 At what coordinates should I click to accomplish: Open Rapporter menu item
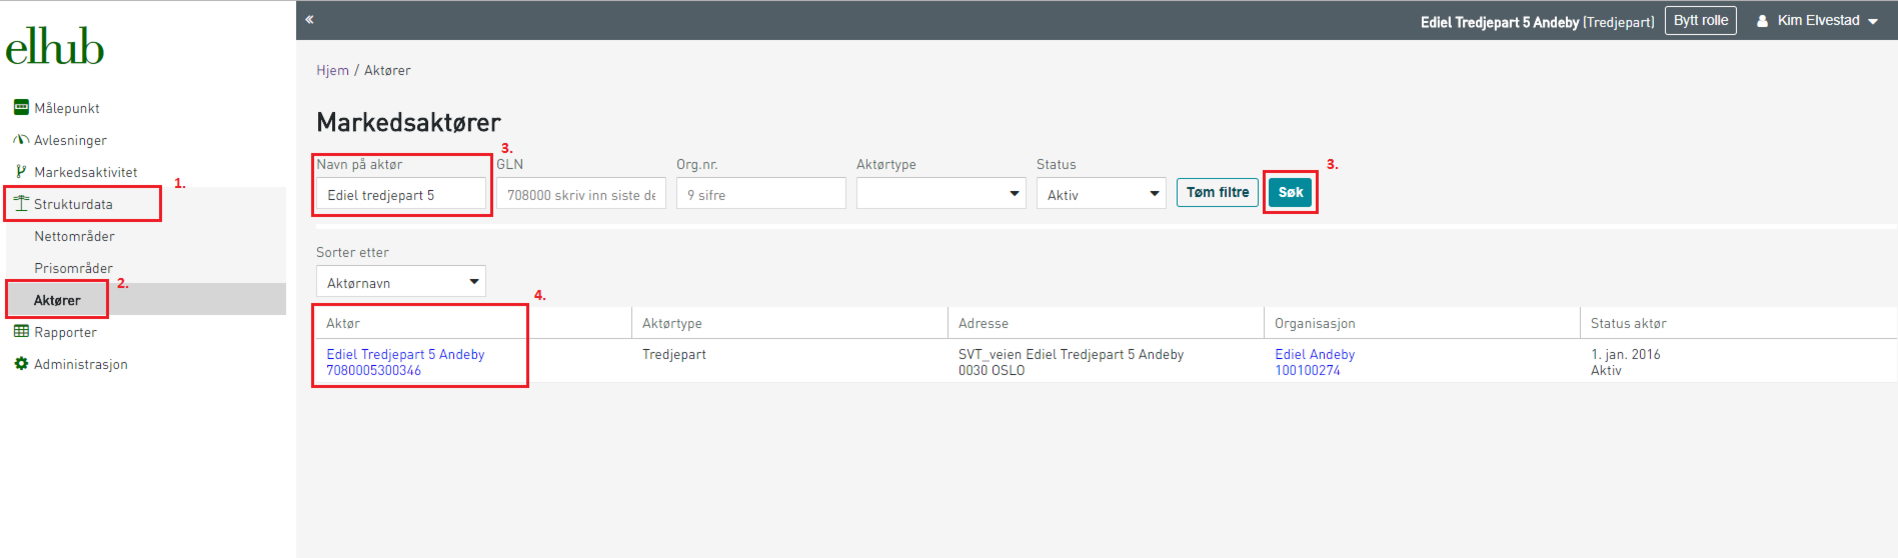(x=65, y=332)
